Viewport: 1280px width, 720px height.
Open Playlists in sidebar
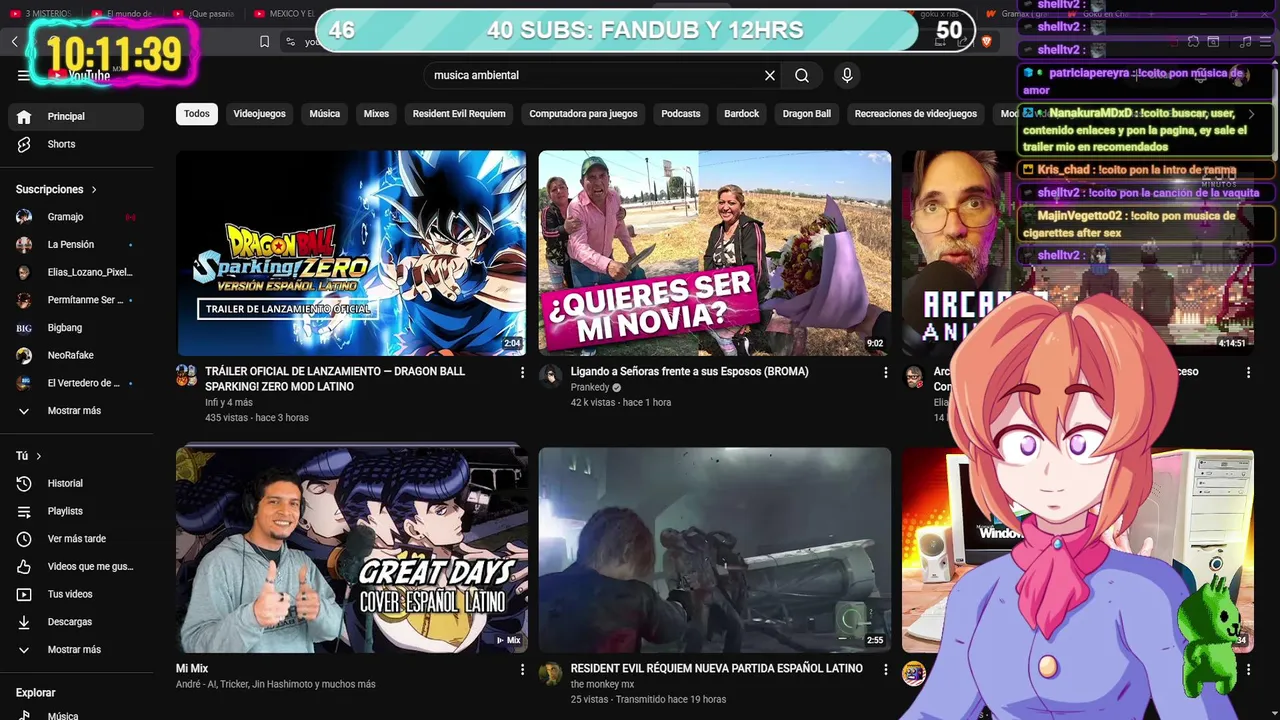[x=76, y=511]
